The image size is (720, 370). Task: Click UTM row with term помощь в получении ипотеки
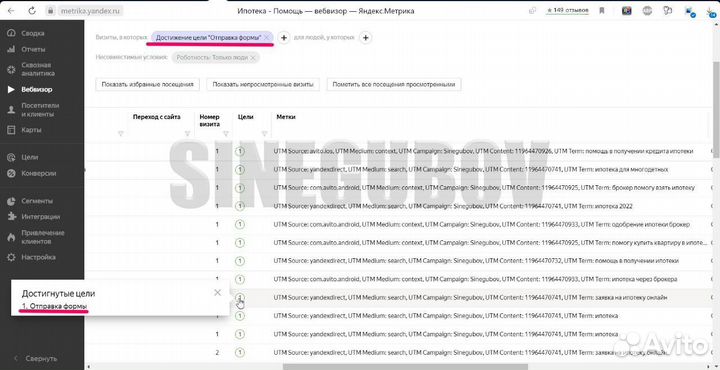coord(476,261)
